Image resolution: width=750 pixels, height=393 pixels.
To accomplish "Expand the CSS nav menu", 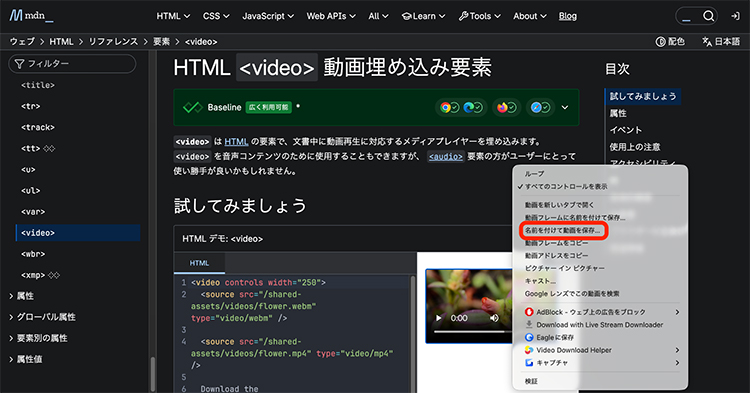I will click(x=216, y=16).
